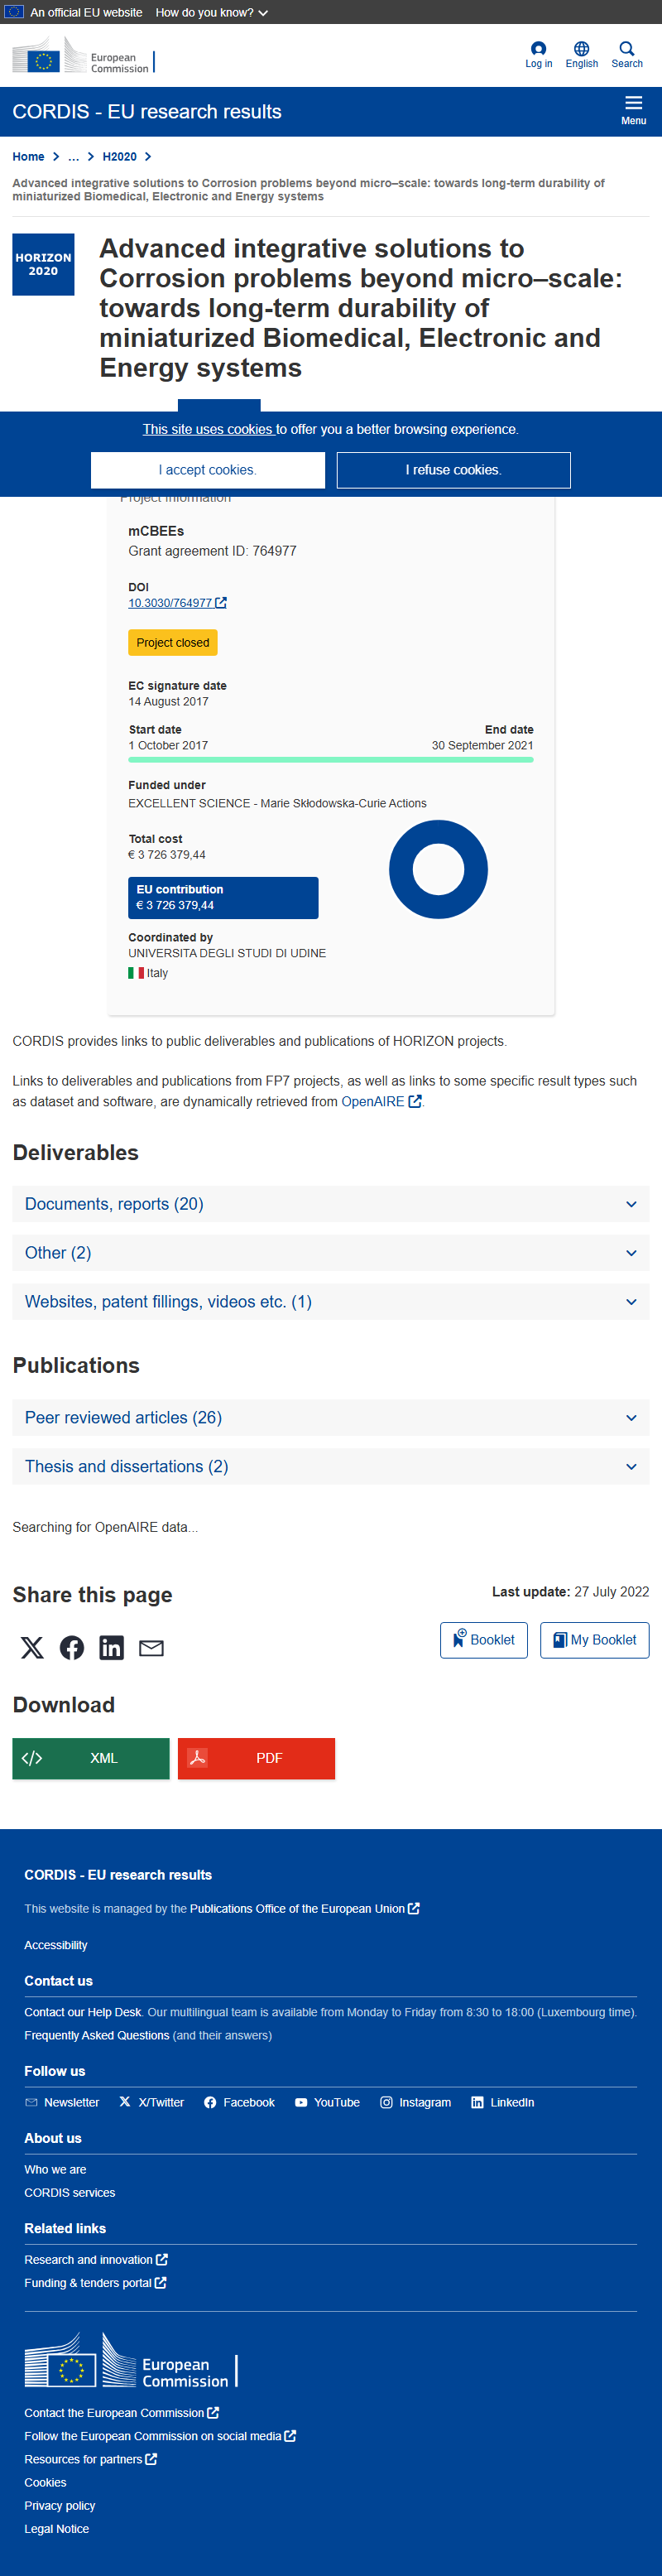Contact our Help Desk link
Image resolution: width=662 pixels, height=2576 pixels.
[83, 2012]
